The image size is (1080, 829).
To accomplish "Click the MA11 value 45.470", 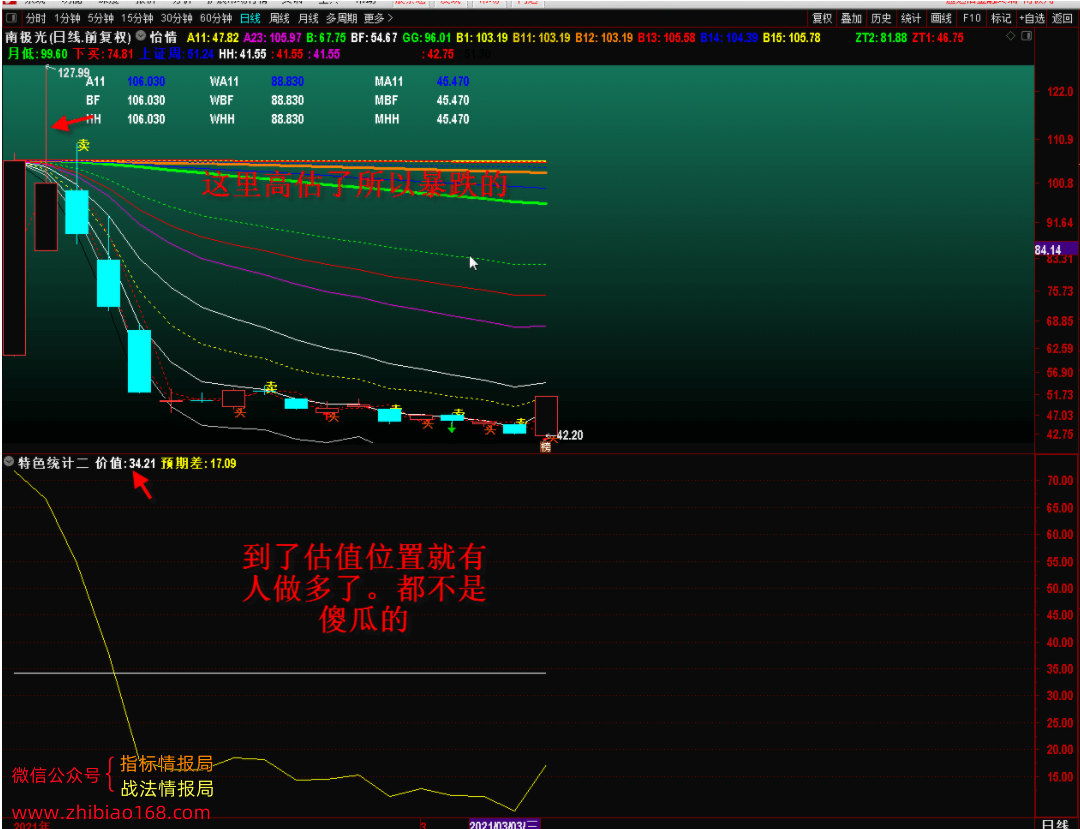I will (453, 81).
